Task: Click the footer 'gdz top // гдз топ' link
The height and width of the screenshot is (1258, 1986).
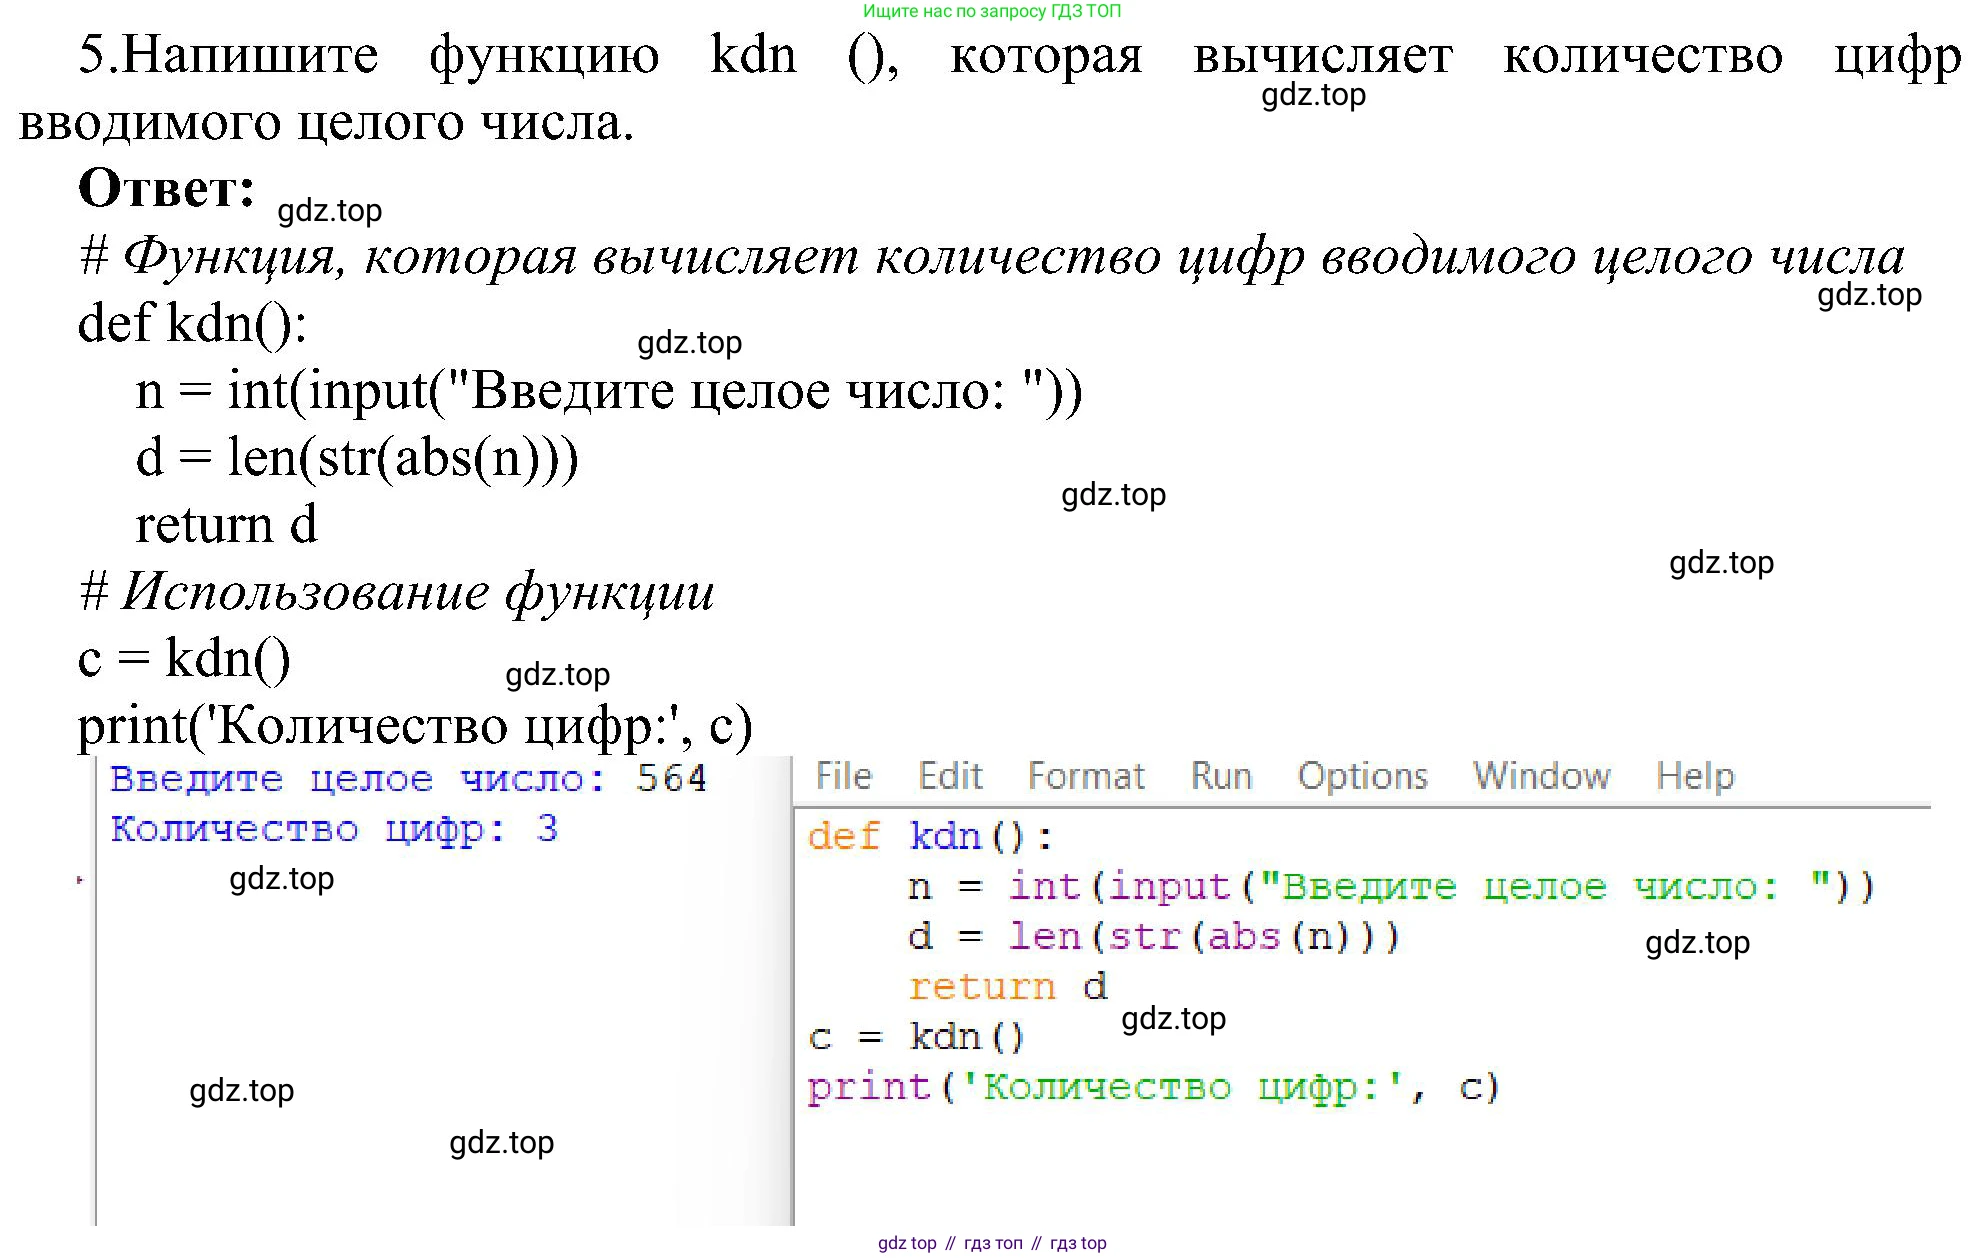Action: click(x=992, y=1243)
